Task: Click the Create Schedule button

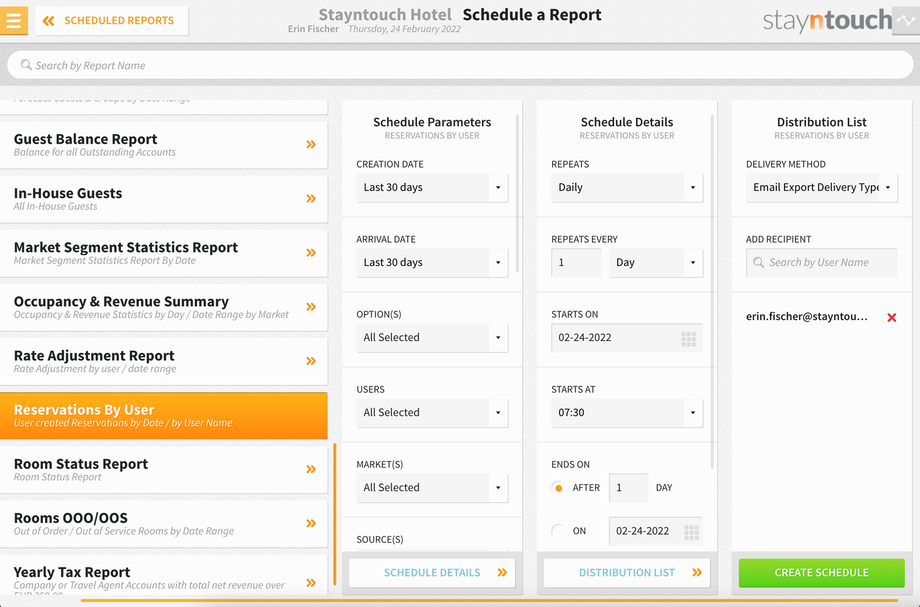Action: click(x=821, y=572)
